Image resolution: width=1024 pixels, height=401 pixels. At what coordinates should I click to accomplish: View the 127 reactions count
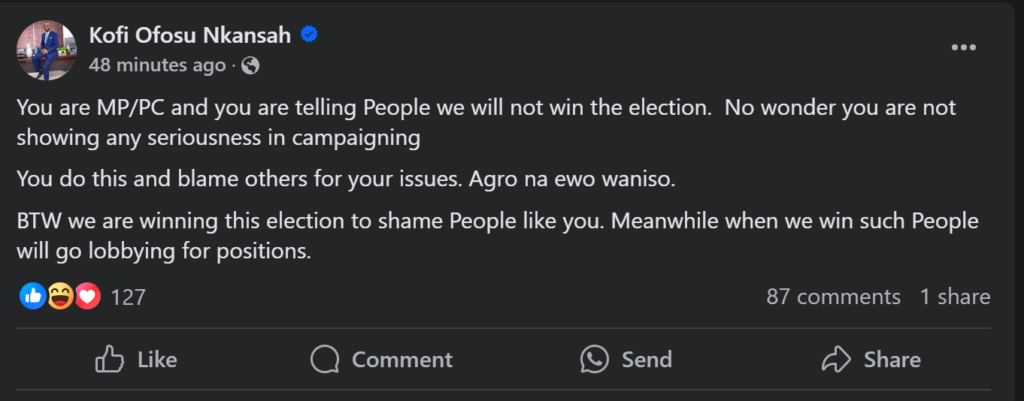[128, 297]
